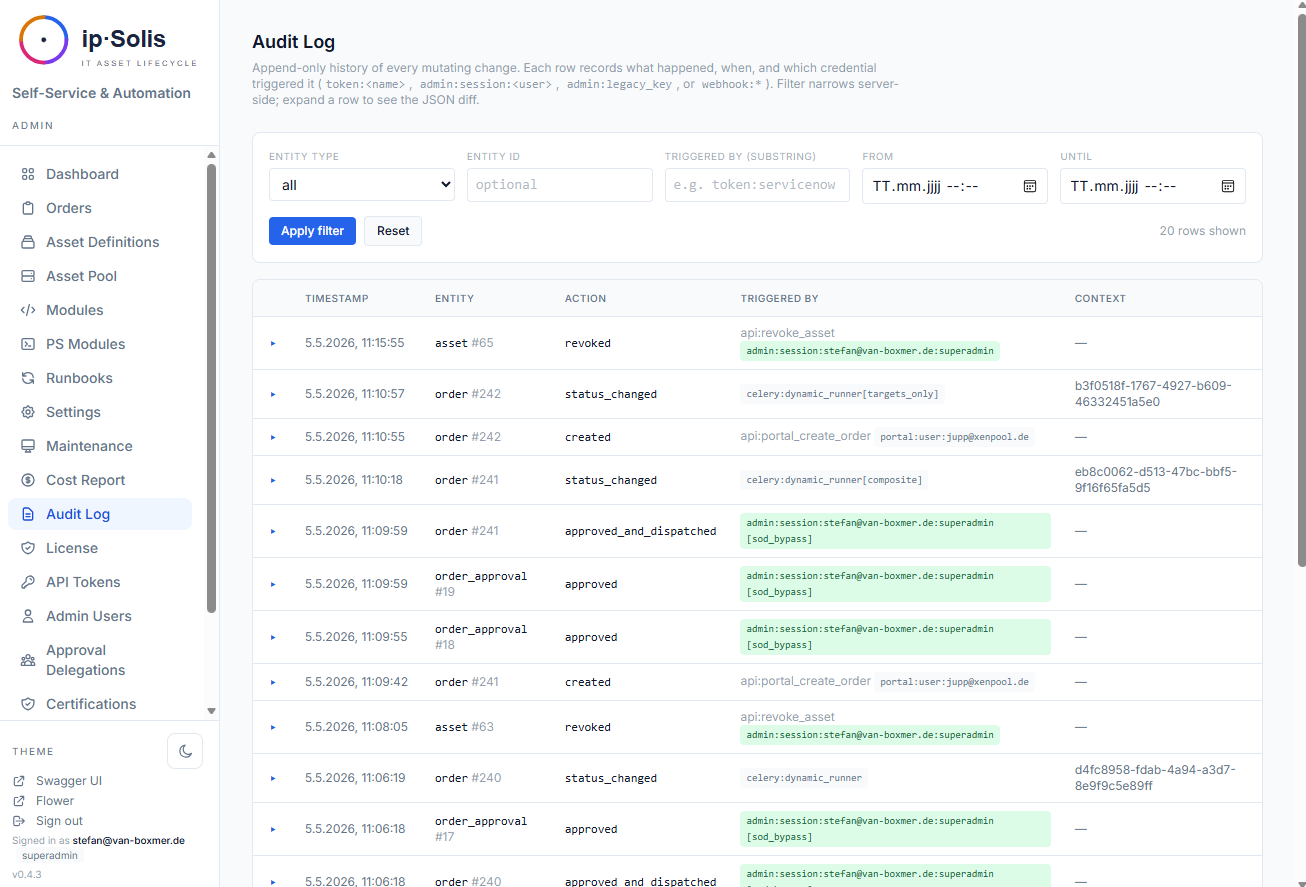
Task: Open the Entity Type dropdown
Action: tap(362, 185)
